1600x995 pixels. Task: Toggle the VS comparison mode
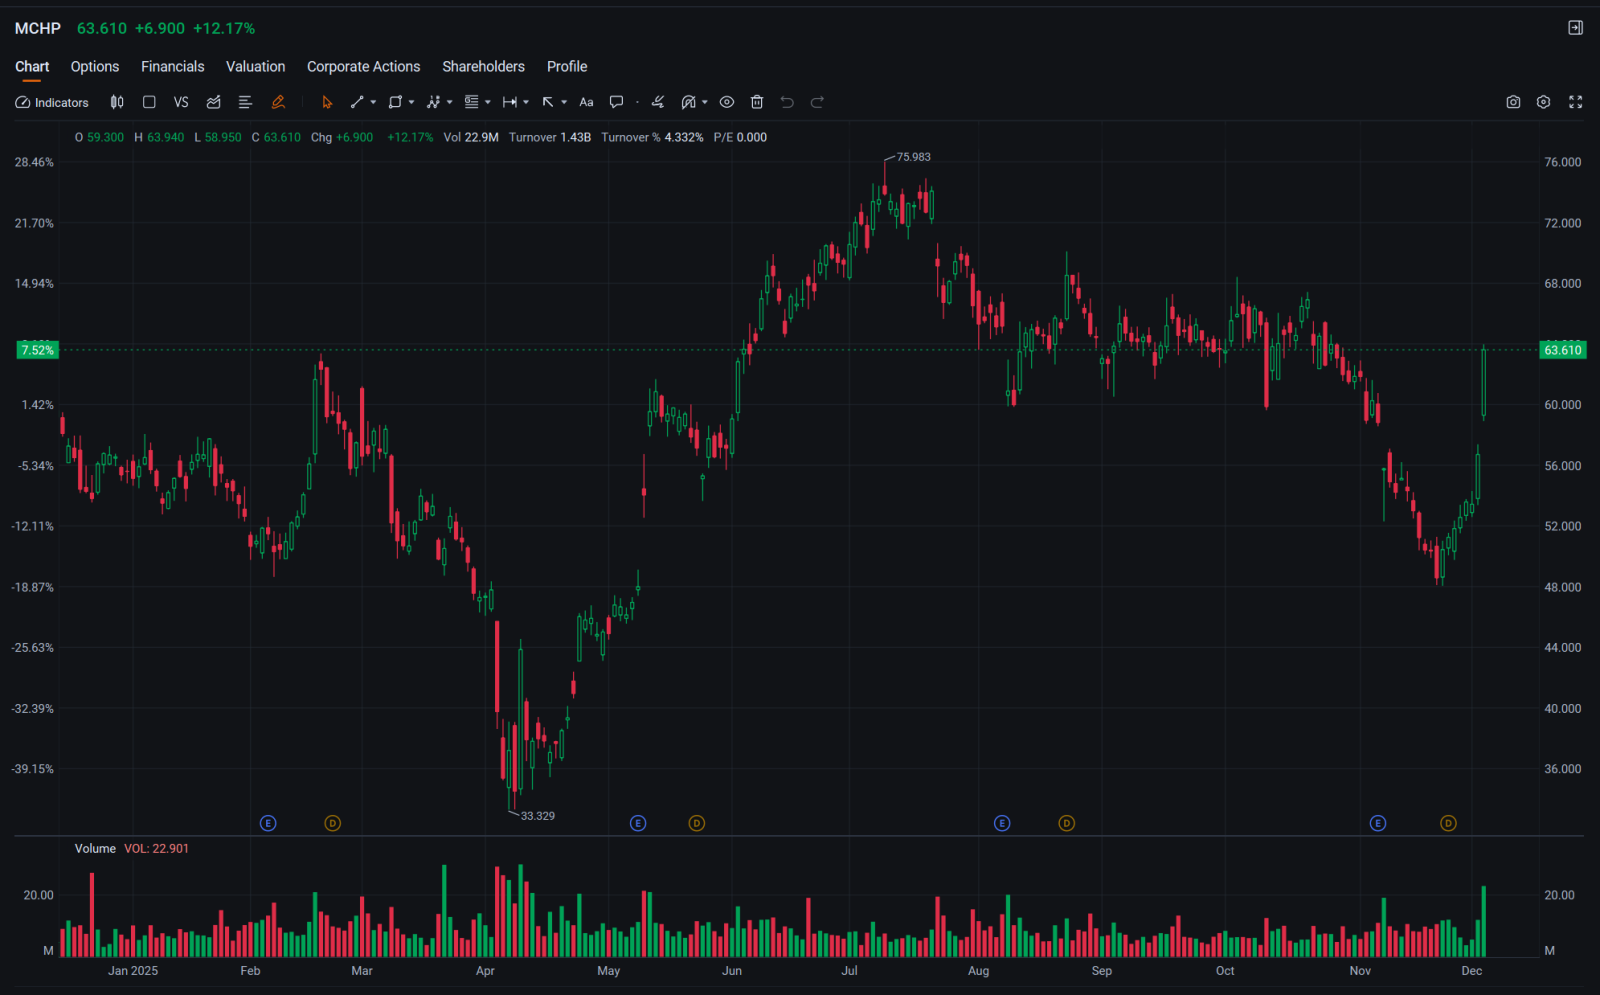pos(181,101)
